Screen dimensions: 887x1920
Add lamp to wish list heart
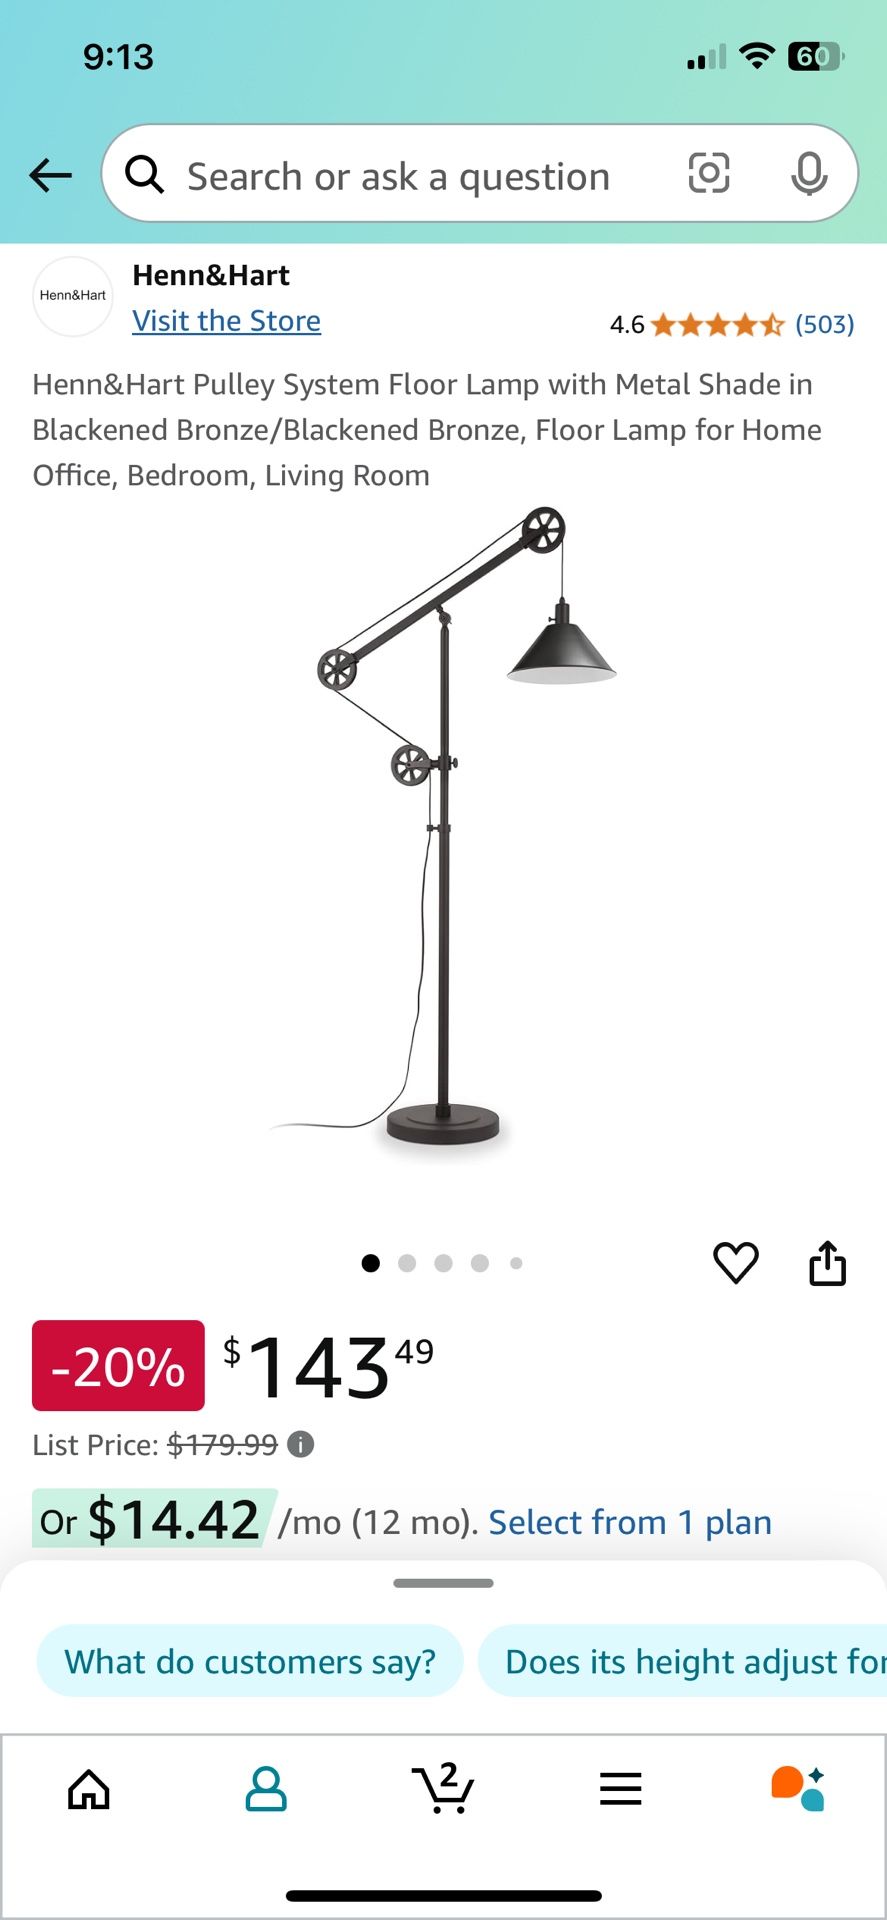736,1262
